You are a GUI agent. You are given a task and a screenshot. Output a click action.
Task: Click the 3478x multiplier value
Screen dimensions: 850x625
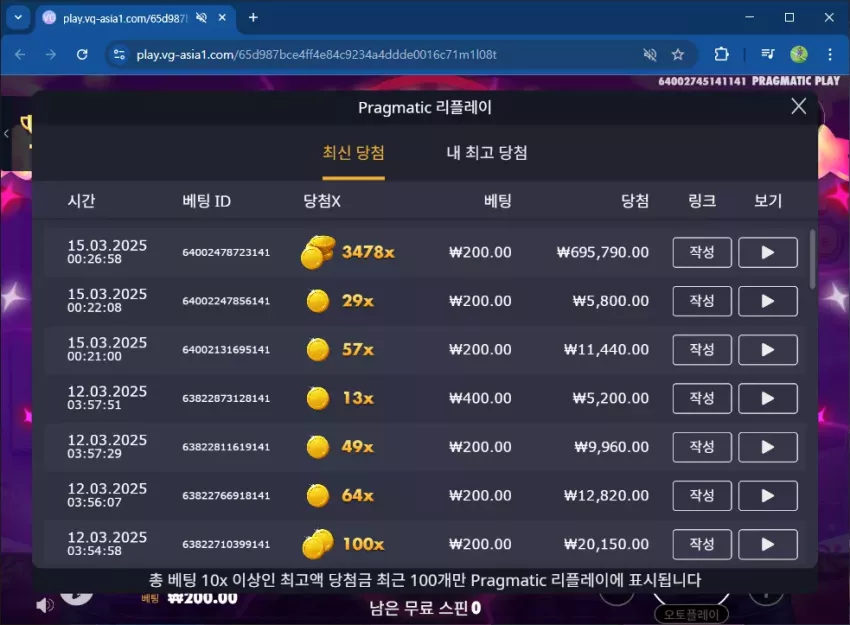[368, 252]
